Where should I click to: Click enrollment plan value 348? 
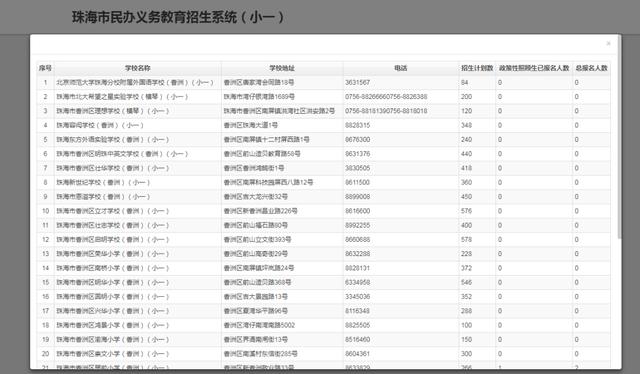click(467, 125)
